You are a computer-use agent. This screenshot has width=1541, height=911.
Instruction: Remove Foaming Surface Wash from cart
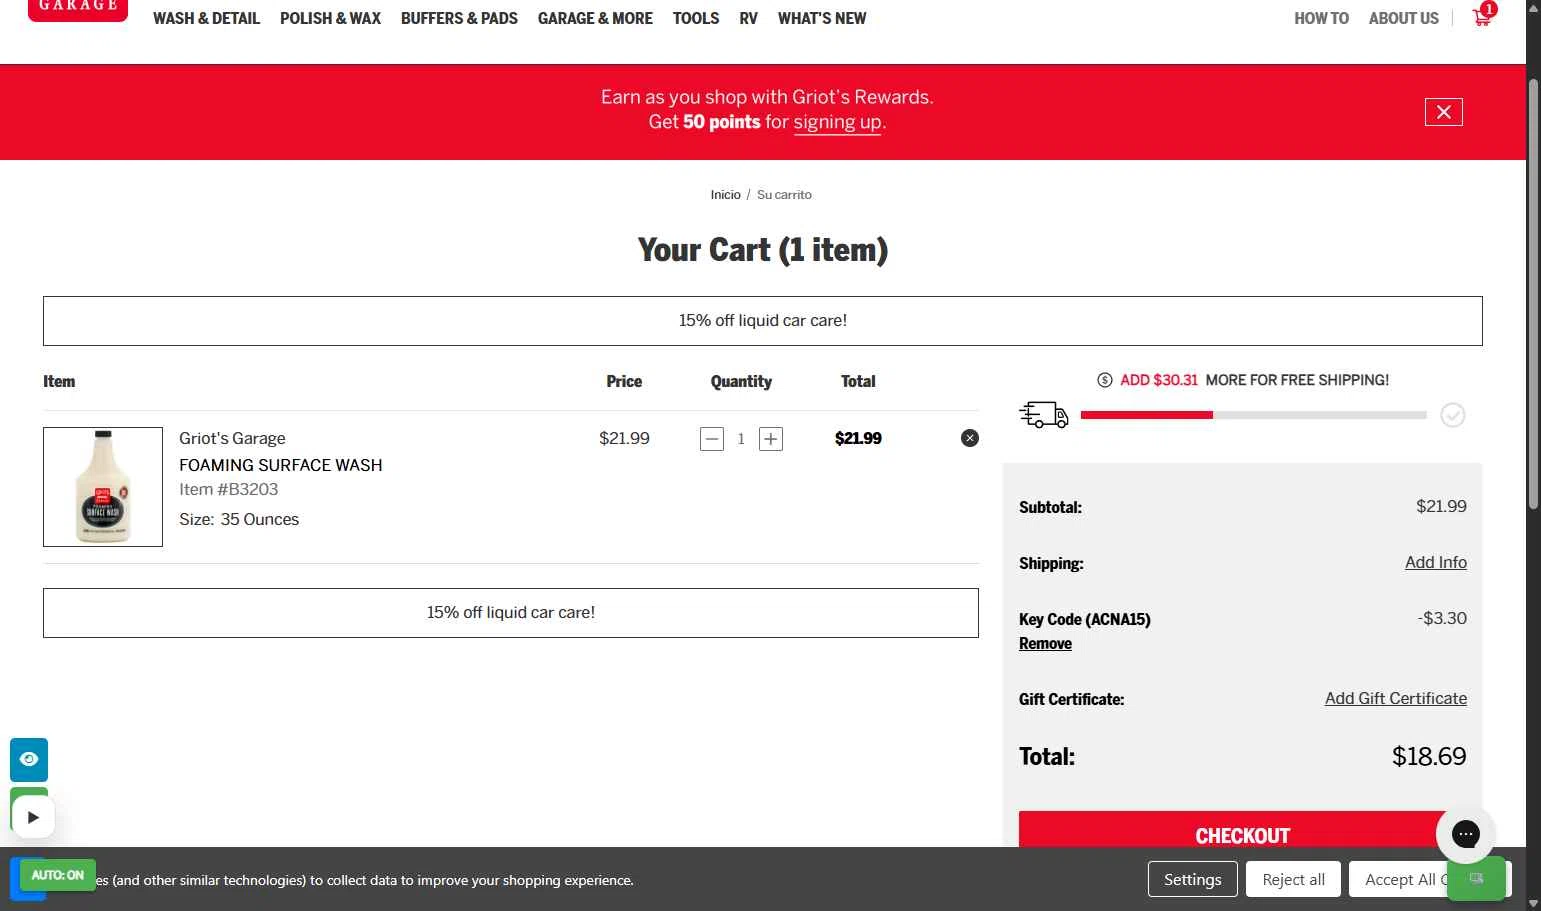point(970,438)
